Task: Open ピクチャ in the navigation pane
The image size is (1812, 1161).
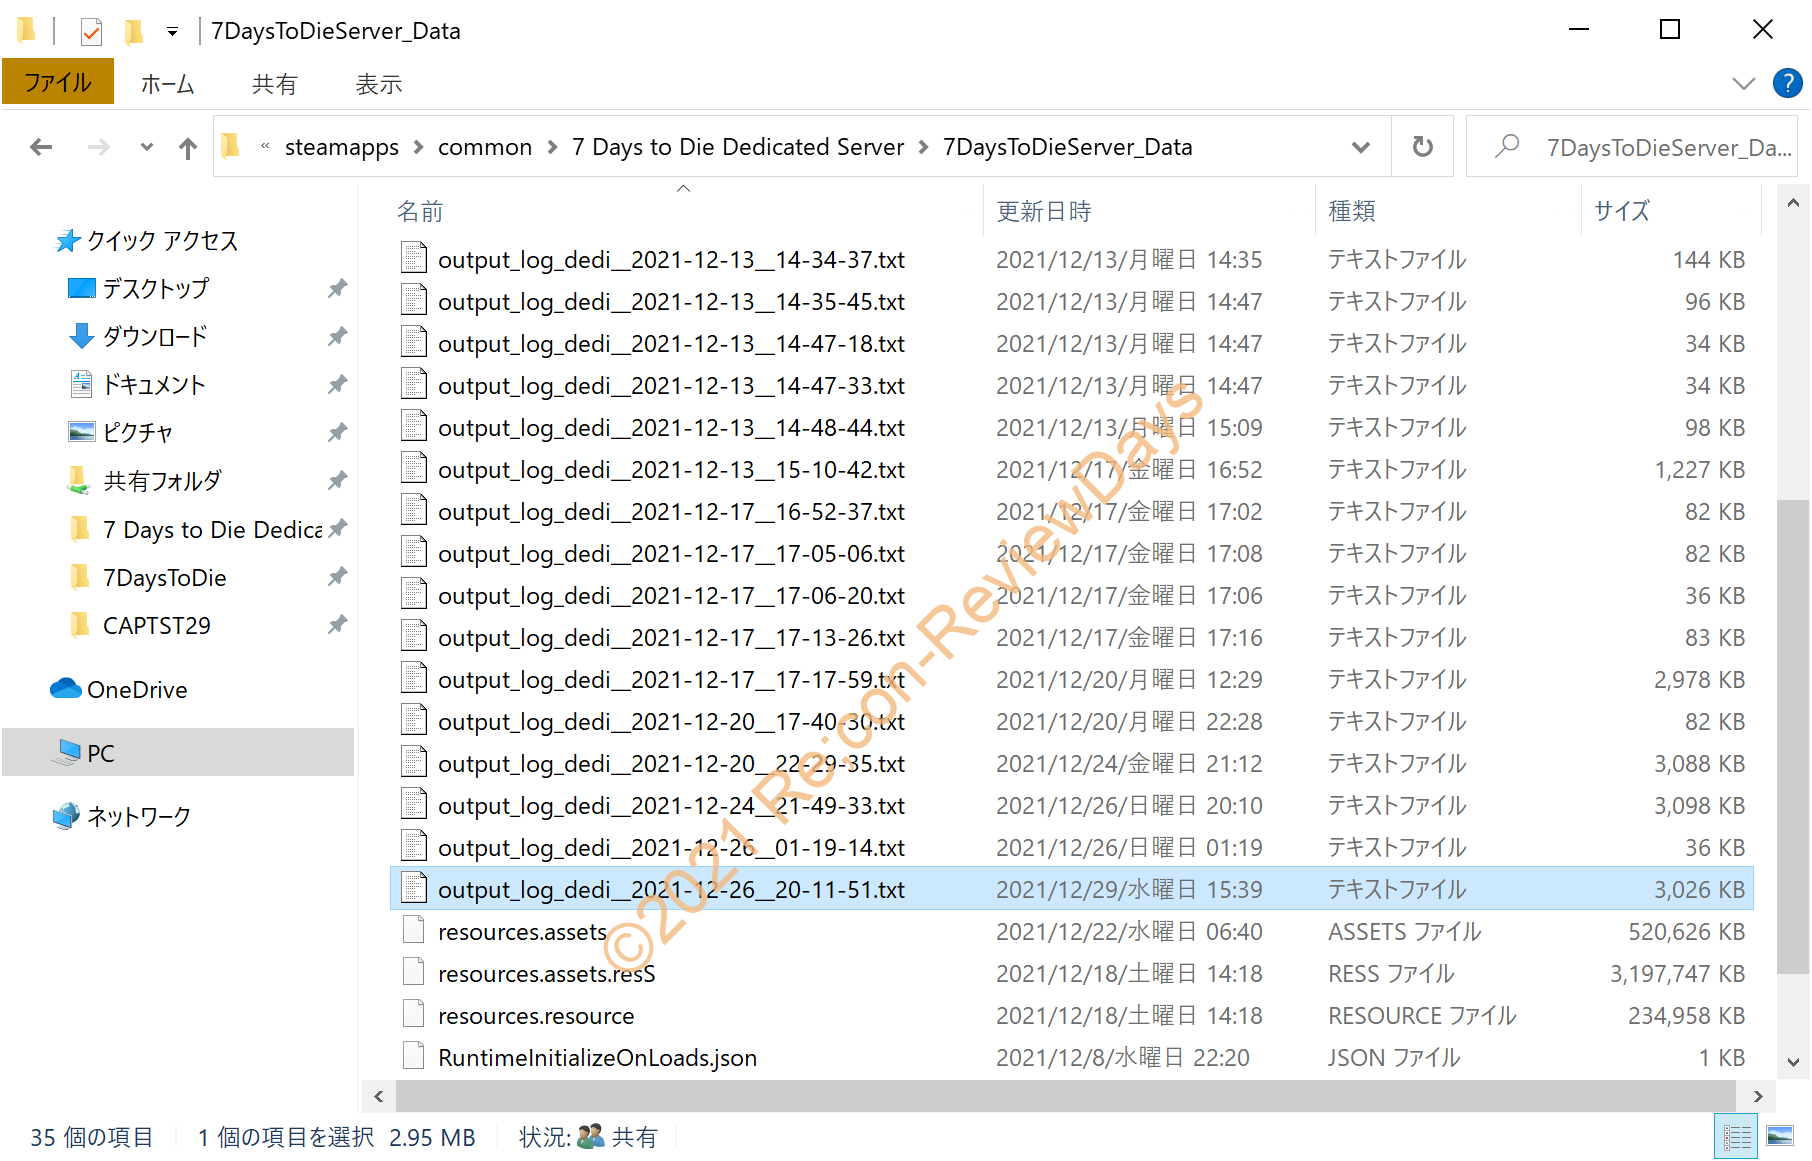Action: (138, 433)
